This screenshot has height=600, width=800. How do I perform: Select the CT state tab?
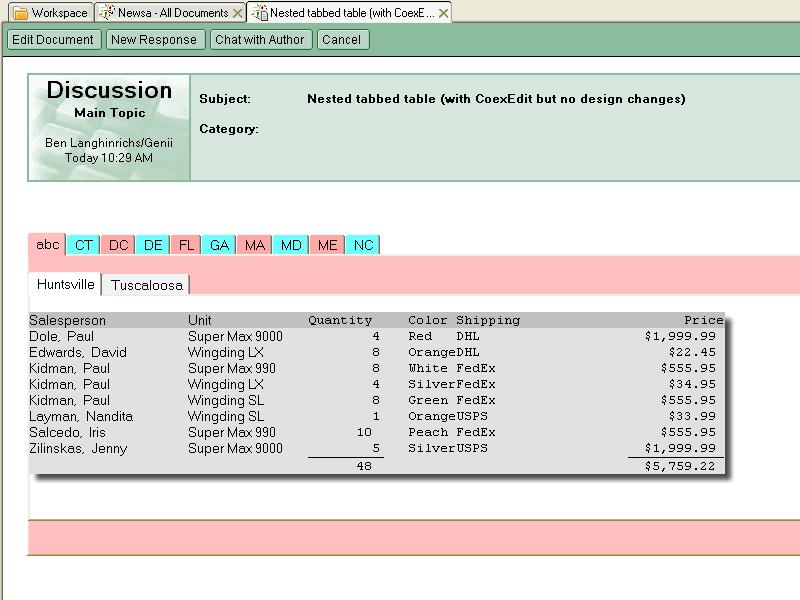[84, 245]
